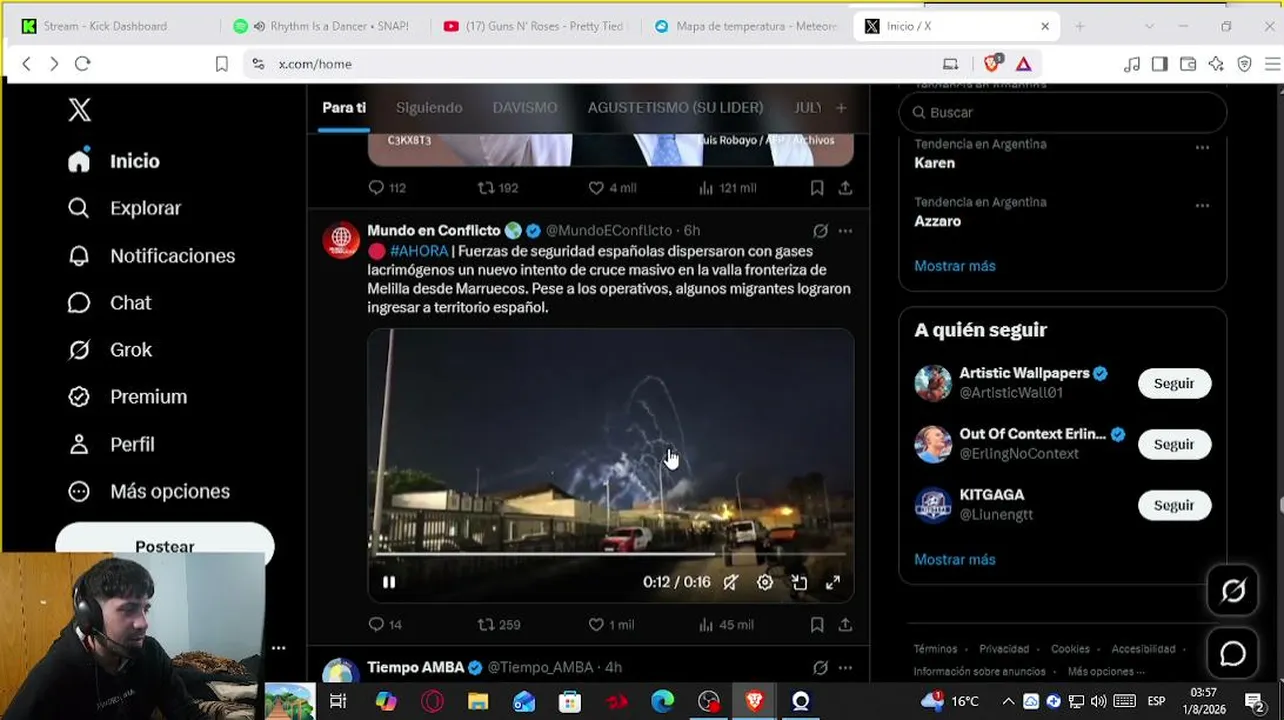The image size is (1284, 720).
Task: Open the floating chat messages button
Action: point(1233,653)
